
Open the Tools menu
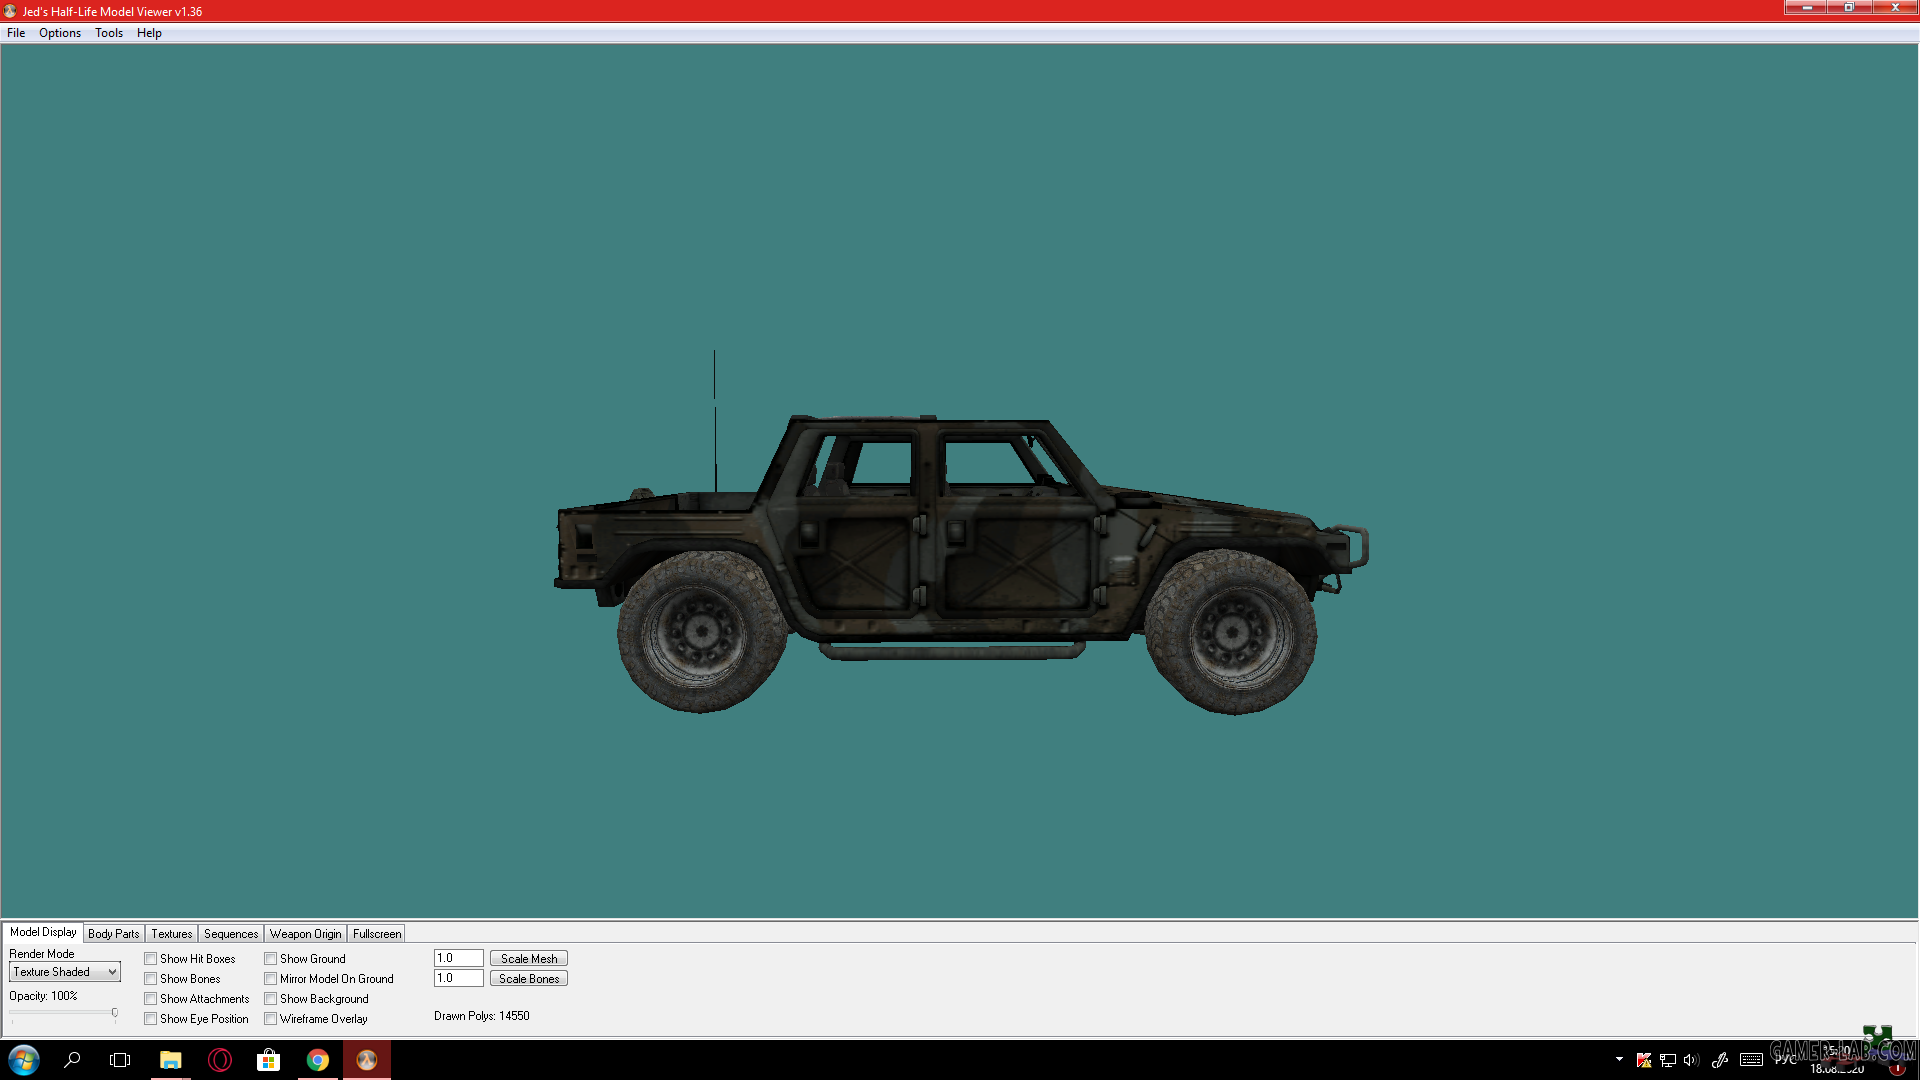(x=109, y=33)
